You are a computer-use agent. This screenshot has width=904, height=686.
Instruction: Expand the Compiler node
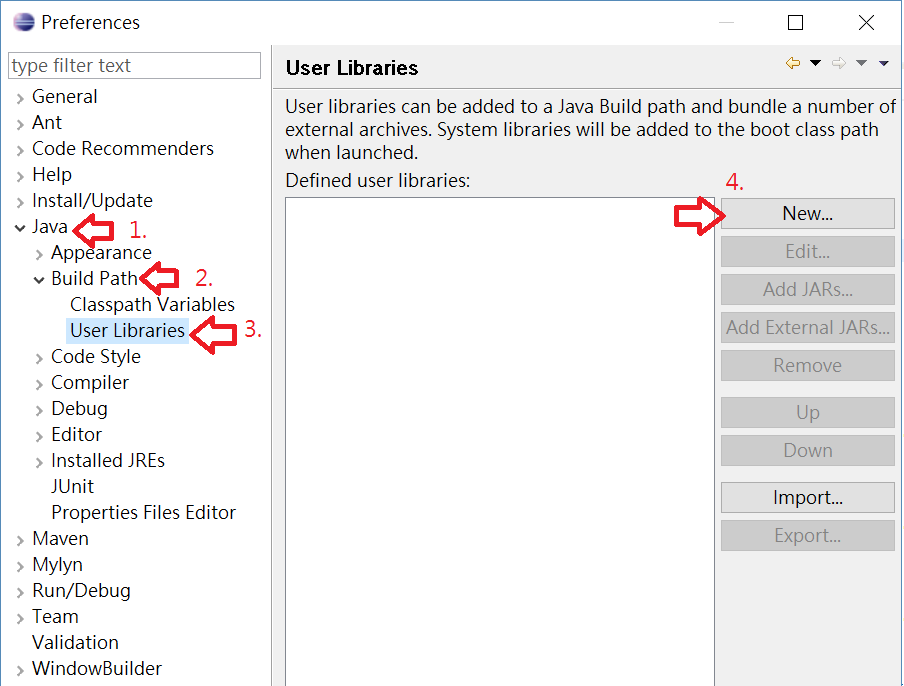(39, 384)
